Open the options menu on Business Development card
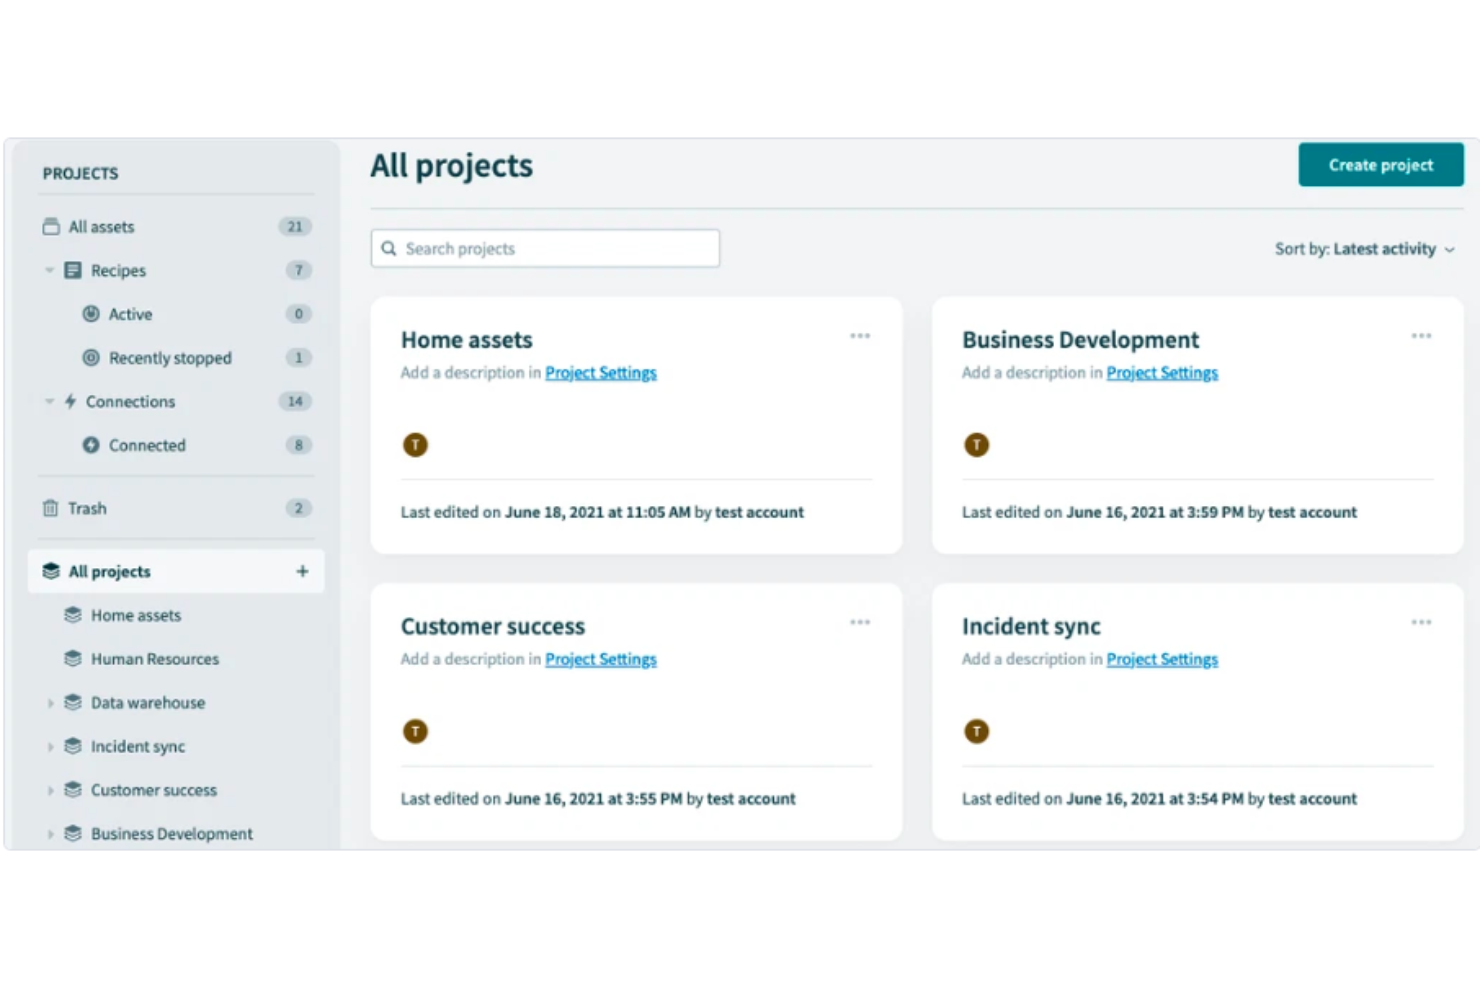 click(1421, 336)
